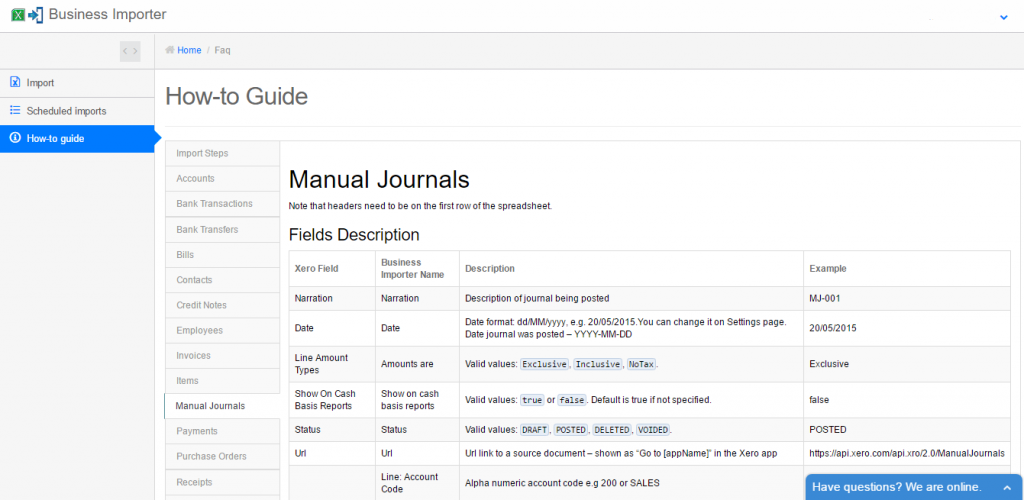Open the Bank Transfers tab
The height and width of the screenshot is (500, 1024).
tap(222, 230)
